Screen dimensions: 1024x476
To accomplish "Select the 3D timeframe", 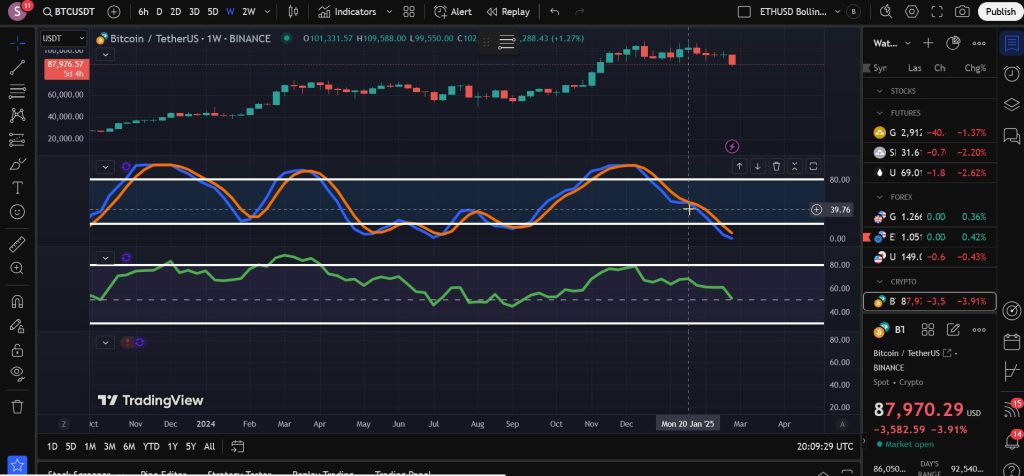I will (x=194, y=12).
